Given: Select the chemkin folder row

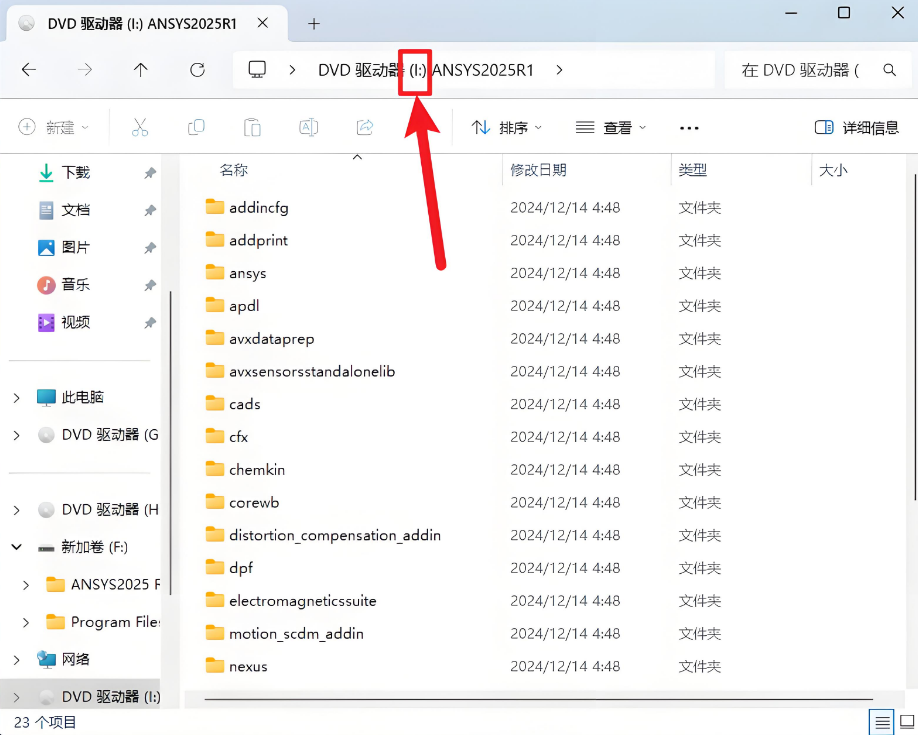Looking at the screenshot, I should [463, 470].
